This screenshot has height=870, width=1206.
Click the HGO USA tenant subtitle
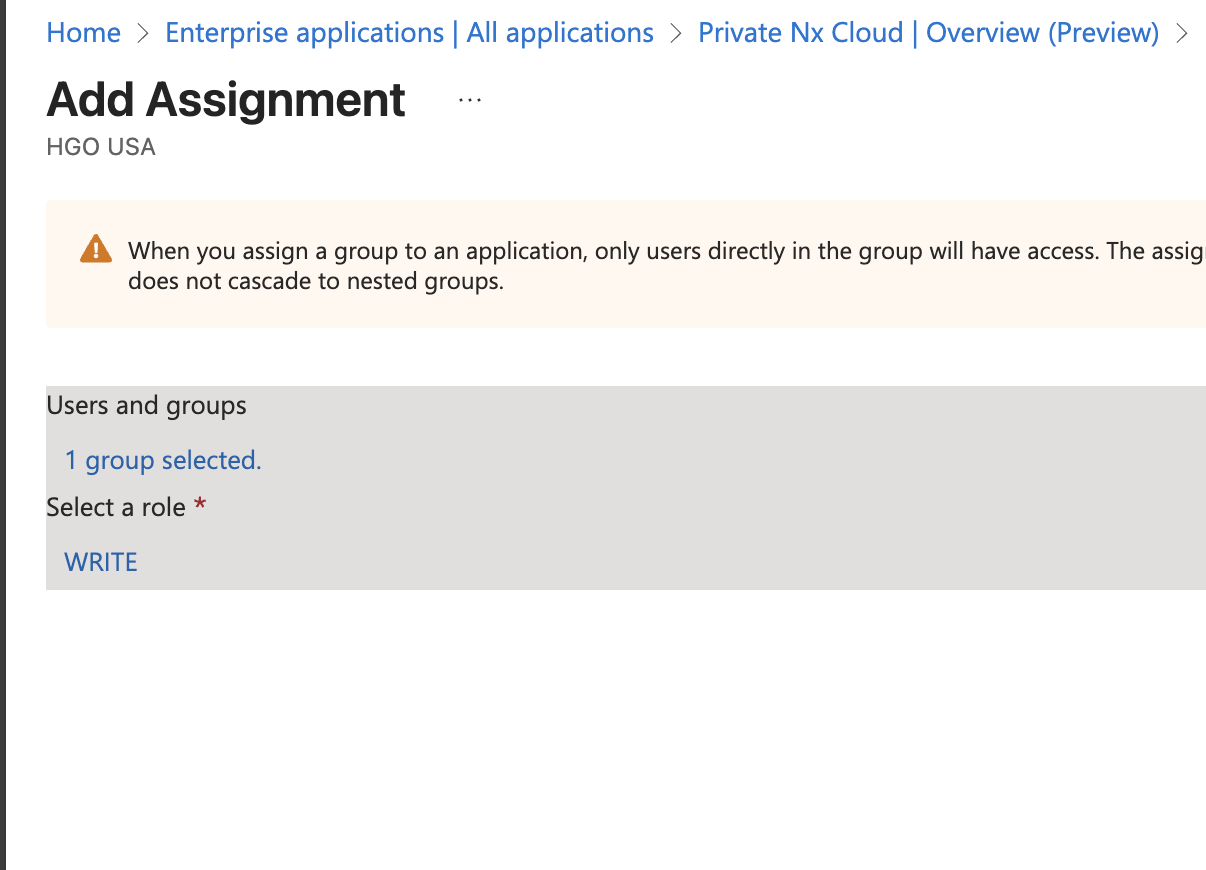coord(101,147)
